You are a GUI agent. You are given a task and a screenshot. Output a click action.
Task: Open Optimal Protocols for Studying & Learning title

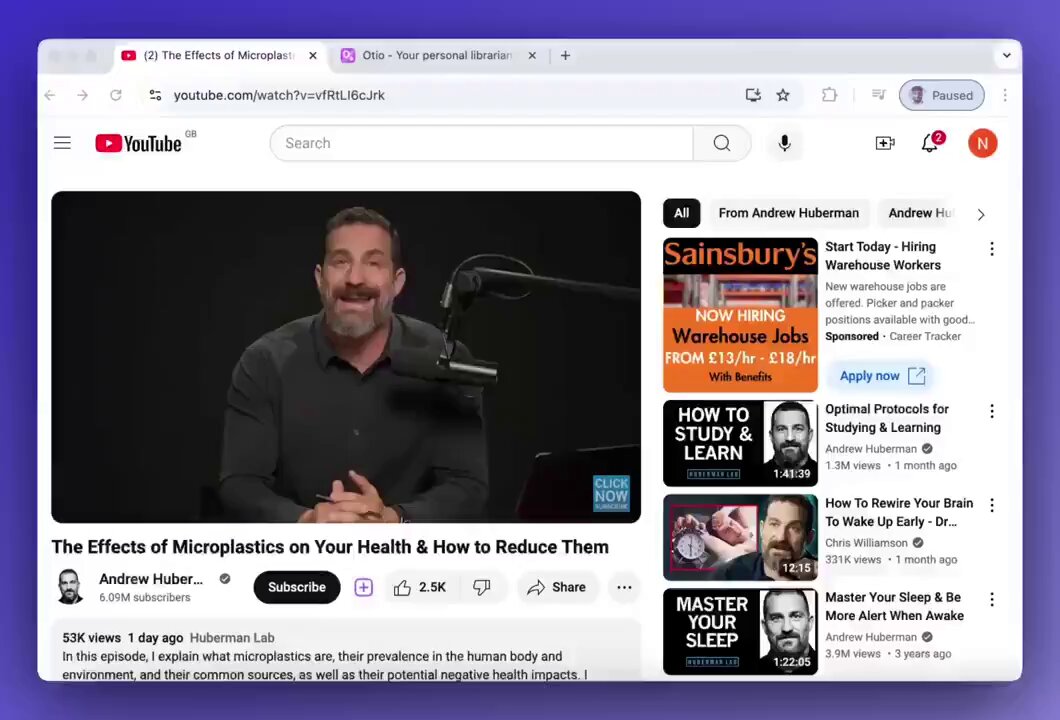886,418
